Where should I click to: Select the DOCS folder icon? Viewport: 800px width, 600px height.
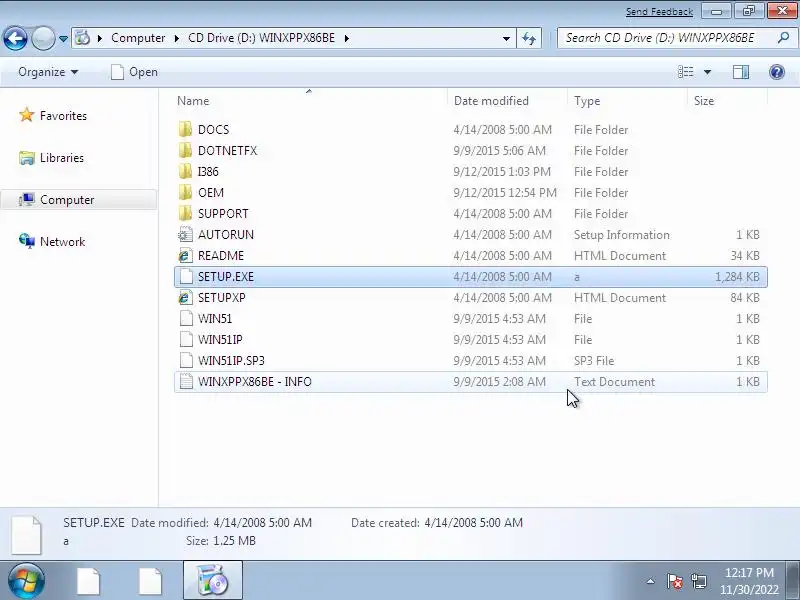(186, 129)
